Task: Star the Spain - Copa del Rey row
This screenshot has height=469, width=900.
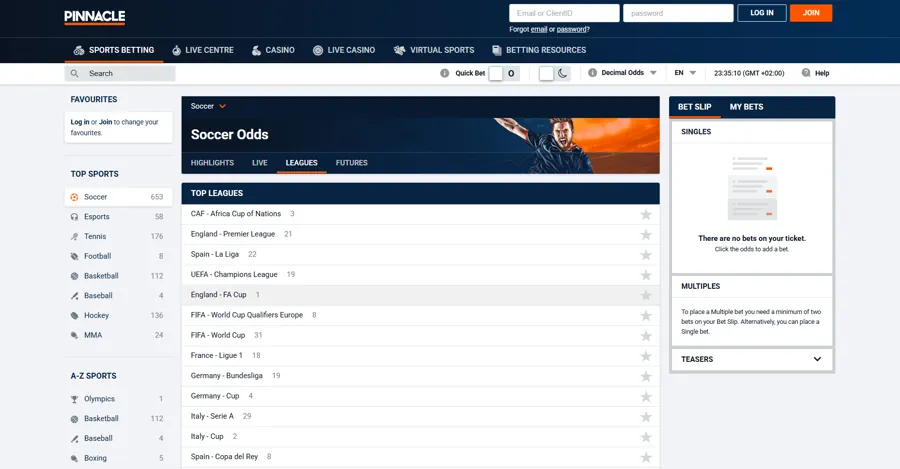Action: [646, 458]
